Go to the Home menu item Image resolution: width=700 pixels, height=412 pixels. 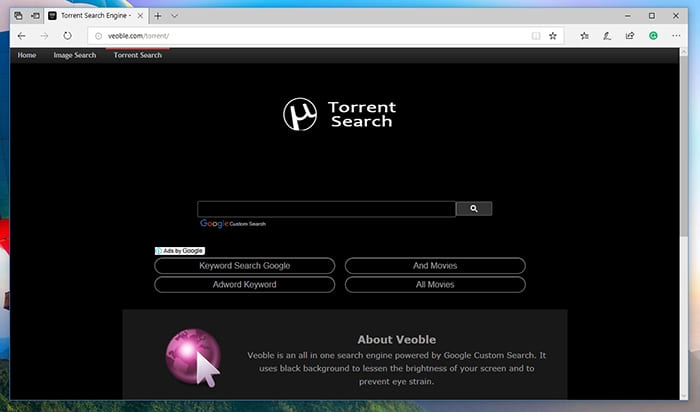click(x=27, y=55)
